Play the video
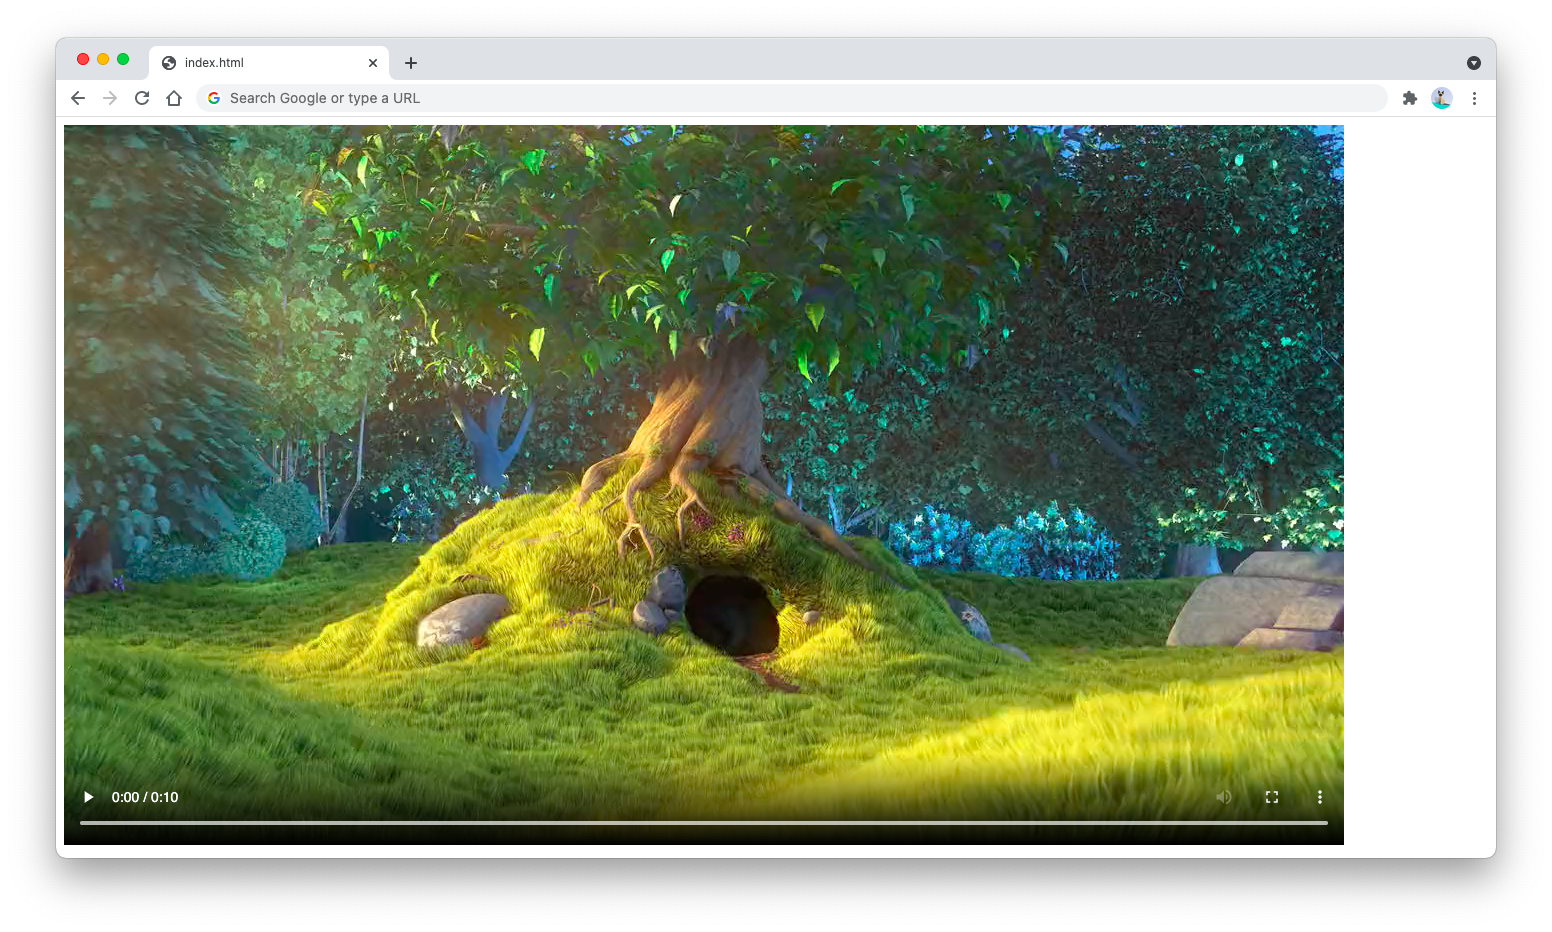 (x=88, y=797)
